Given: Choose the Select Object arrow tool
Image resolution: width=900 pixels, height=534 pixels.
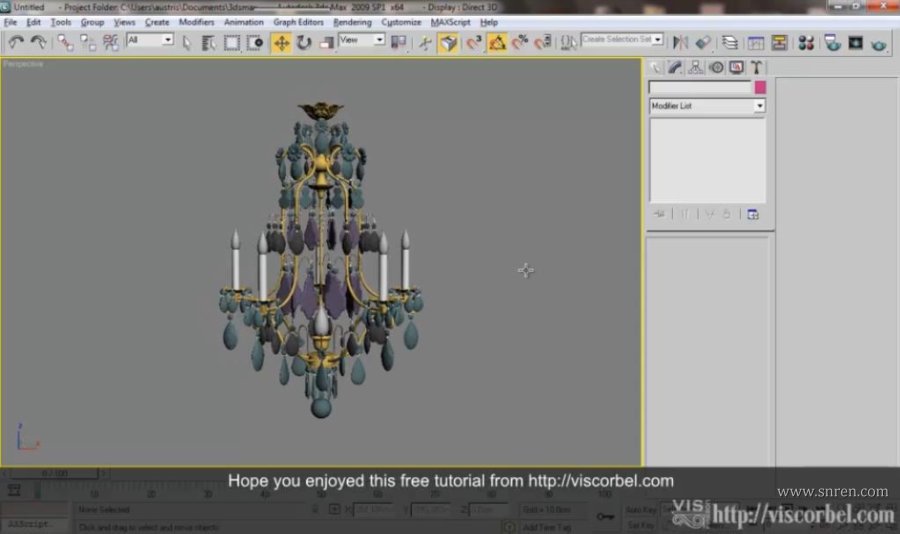Looking at the screenshot, I should (x=187, y=42).
